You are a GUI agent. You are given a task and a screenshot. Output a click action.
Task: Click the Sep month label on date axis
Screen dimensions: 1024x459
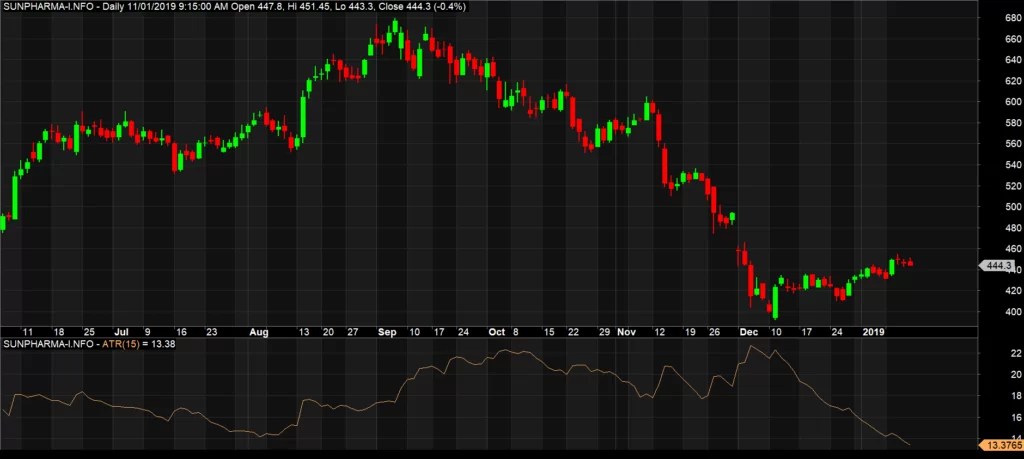click(387, 332)
